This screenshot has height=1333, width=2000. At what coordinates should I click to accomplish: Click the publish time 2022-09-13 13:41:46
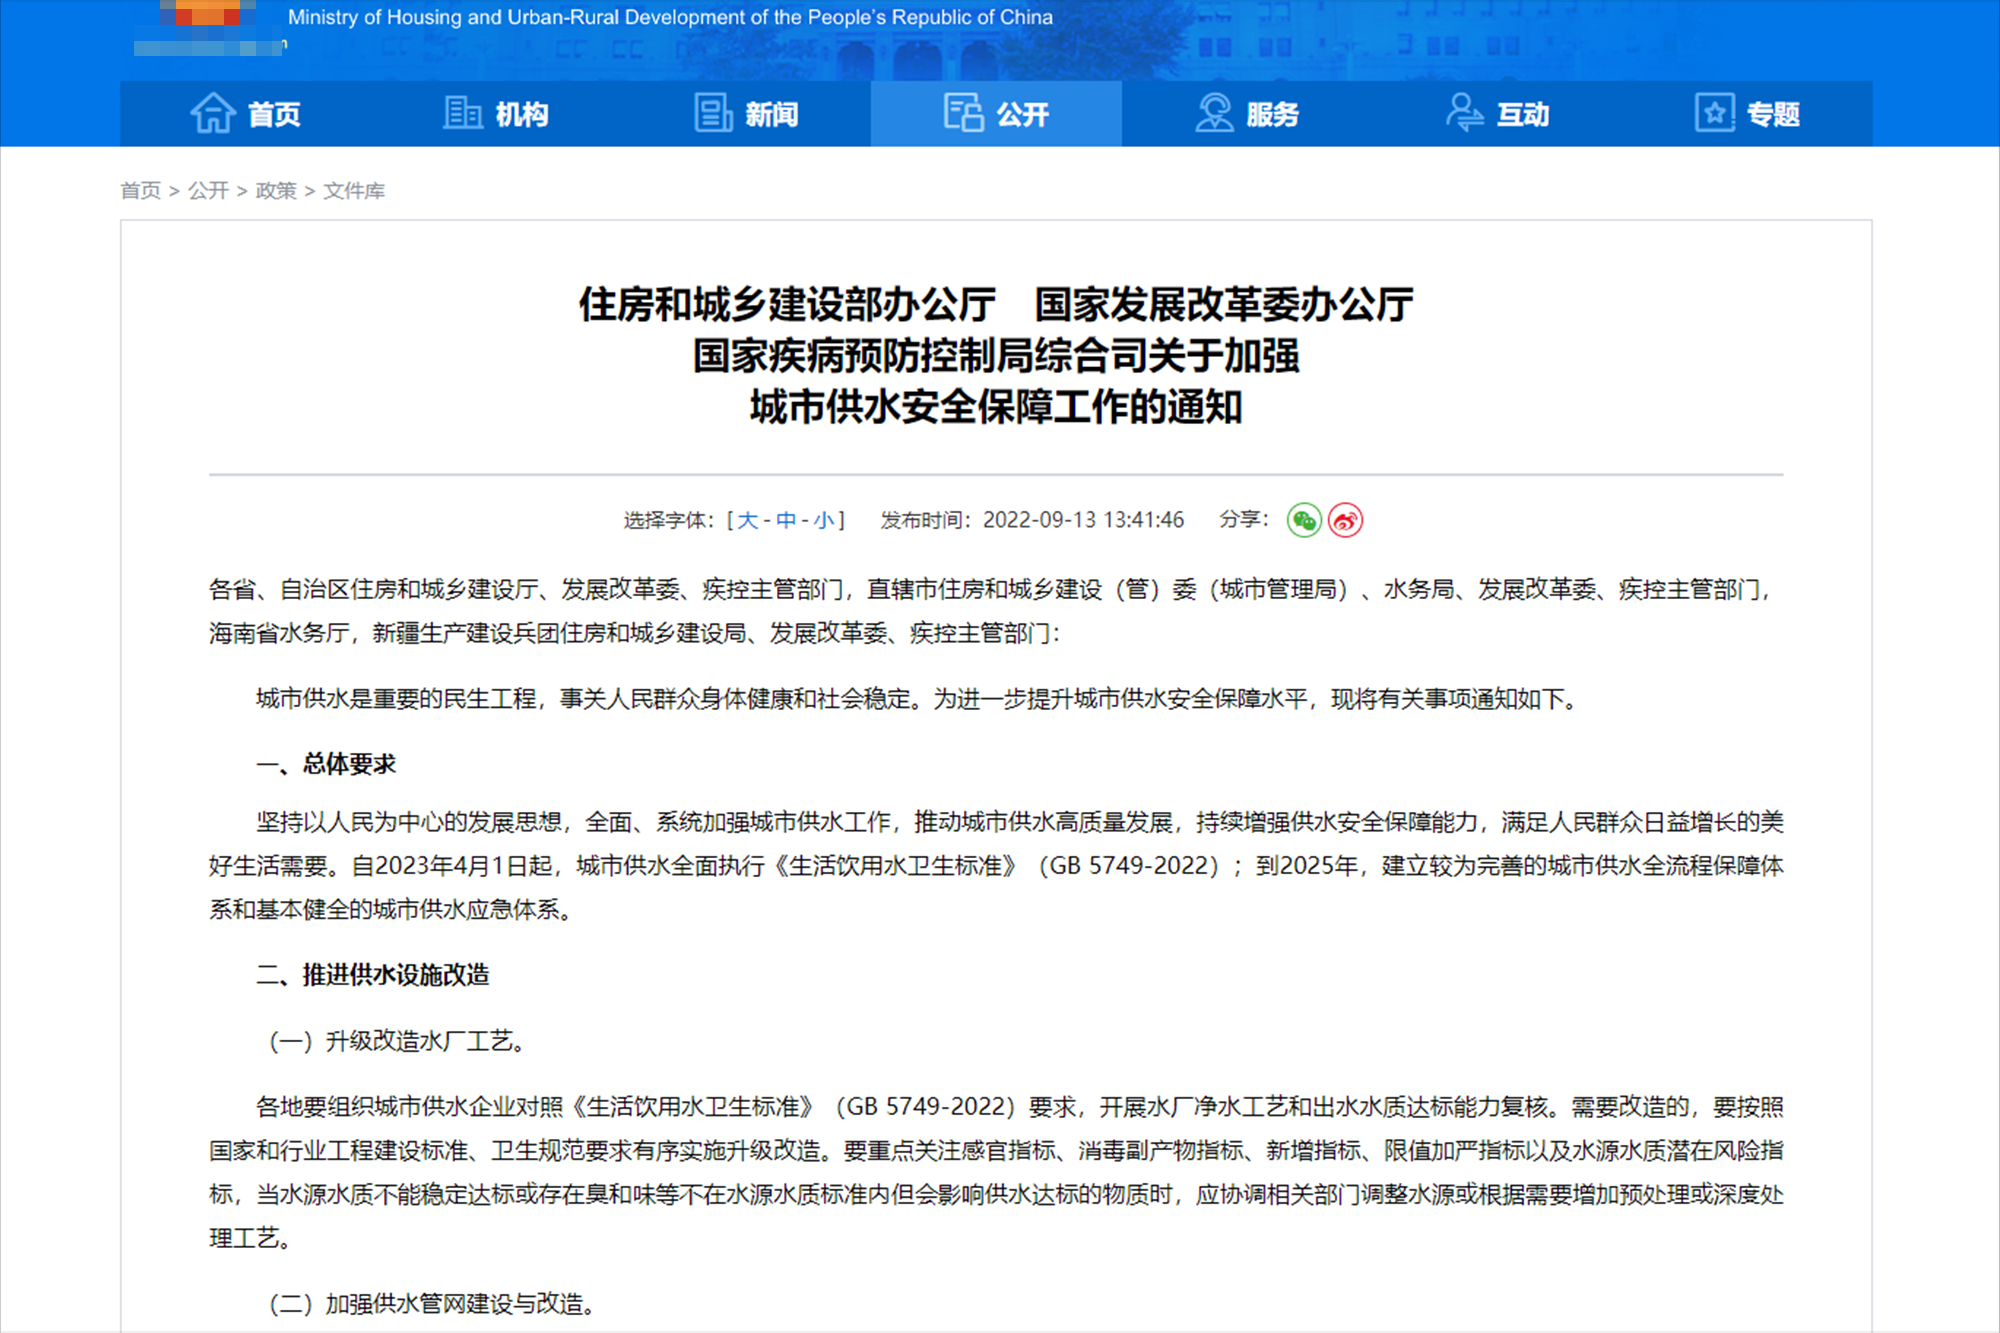[1083, 520]
